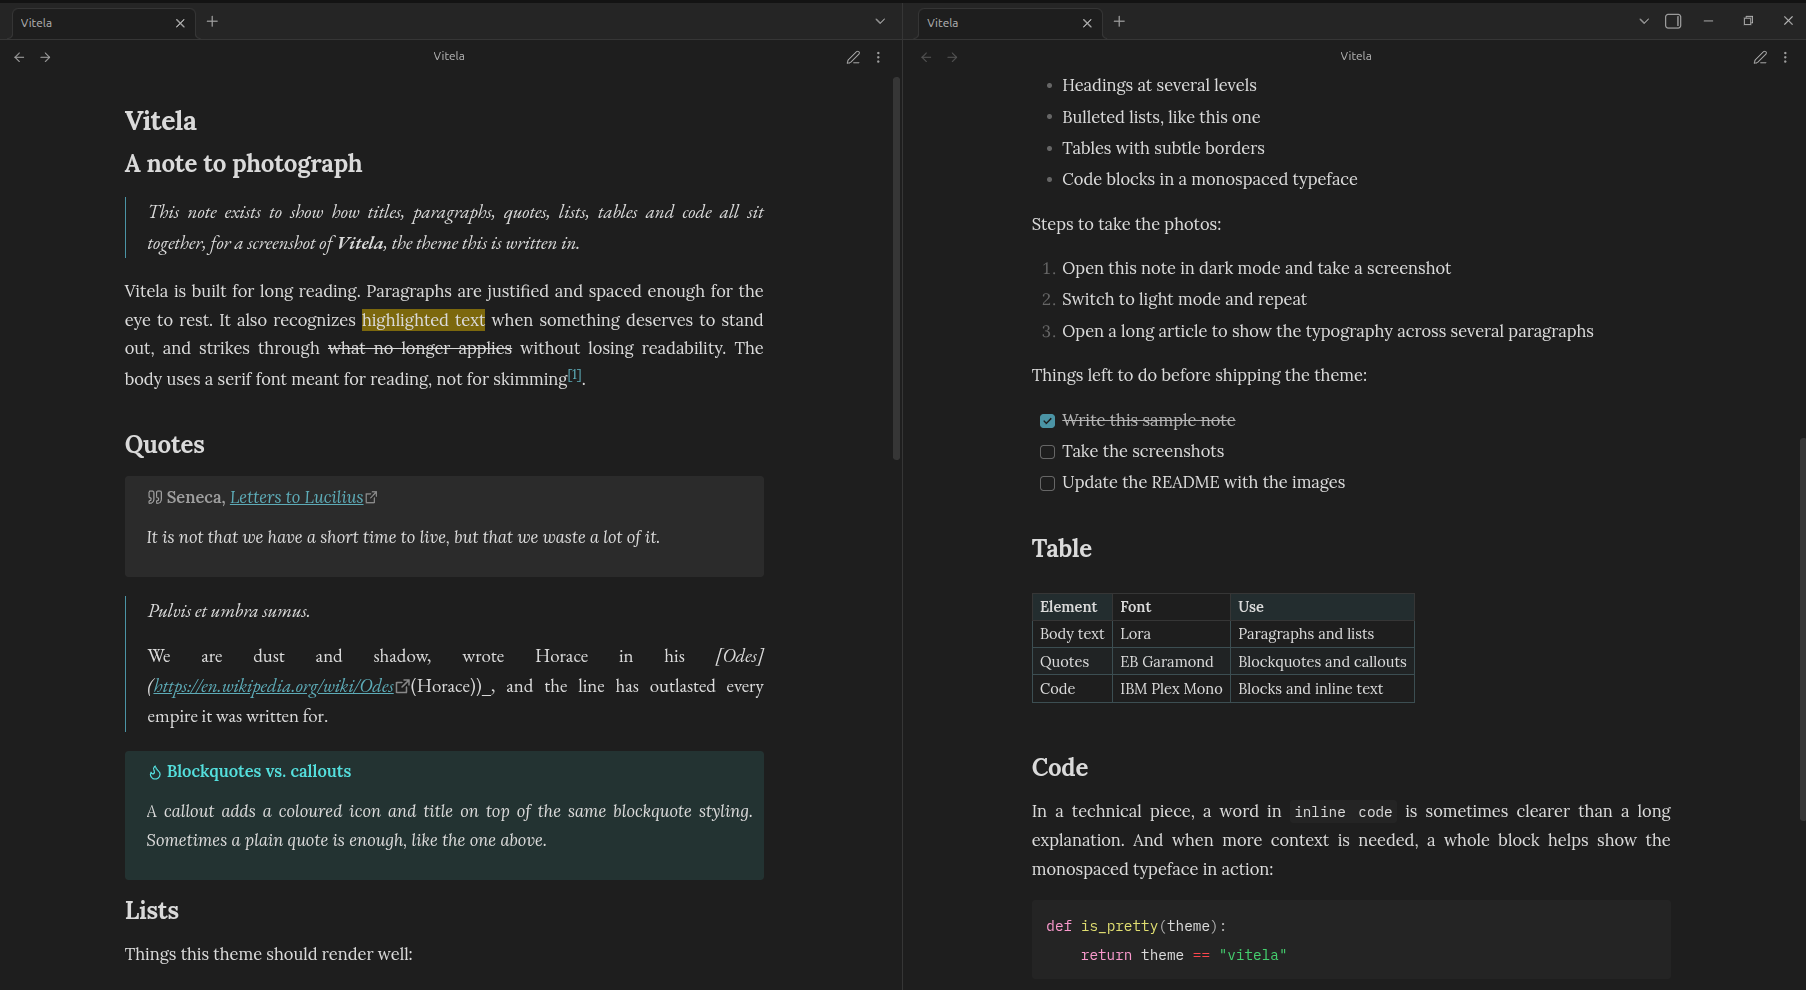Click the left pane 'Vitela' header title
1806x990 pixels.
[x=449, y=56]
